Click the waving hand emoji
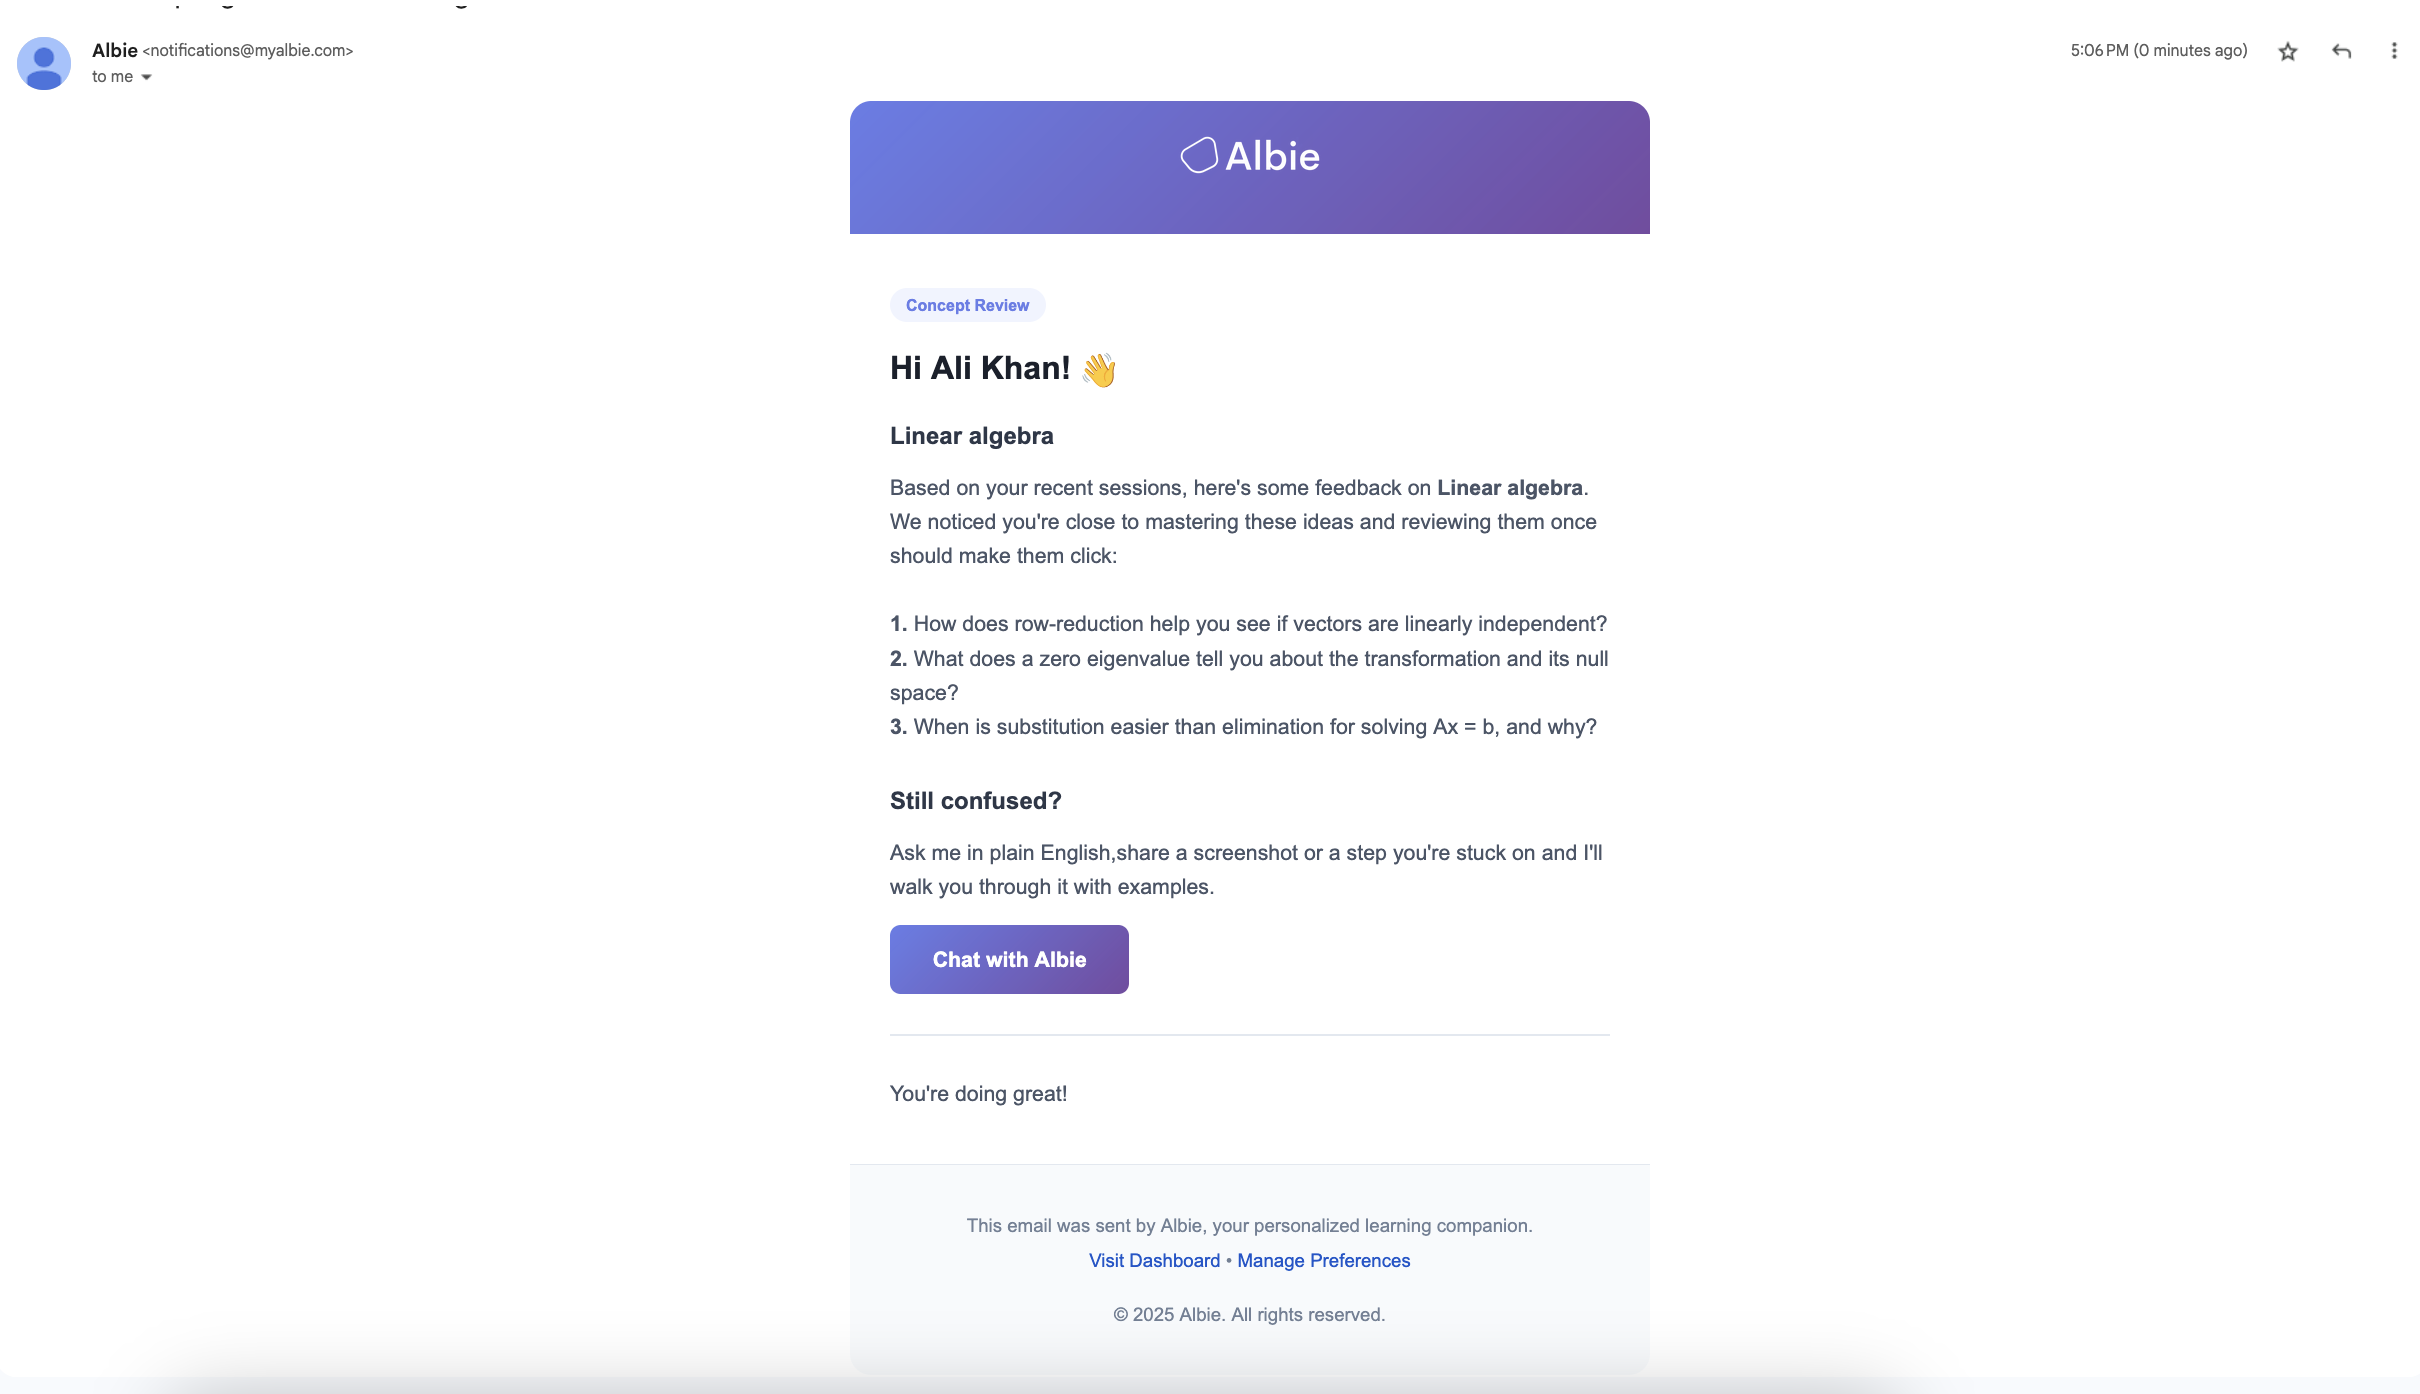This screenshot has height=1394, width=2420. click(x=1099, y=370)
